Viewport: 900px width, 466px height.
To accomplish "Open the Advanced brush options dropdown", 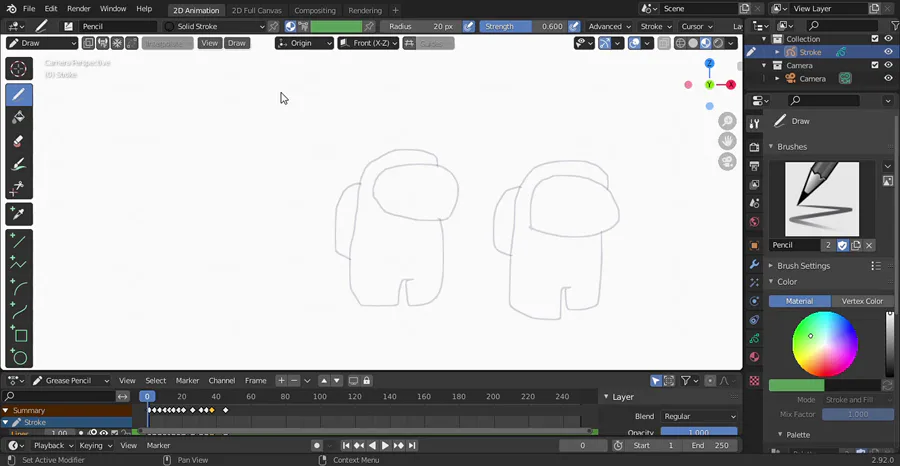I will tap(609, 26).
